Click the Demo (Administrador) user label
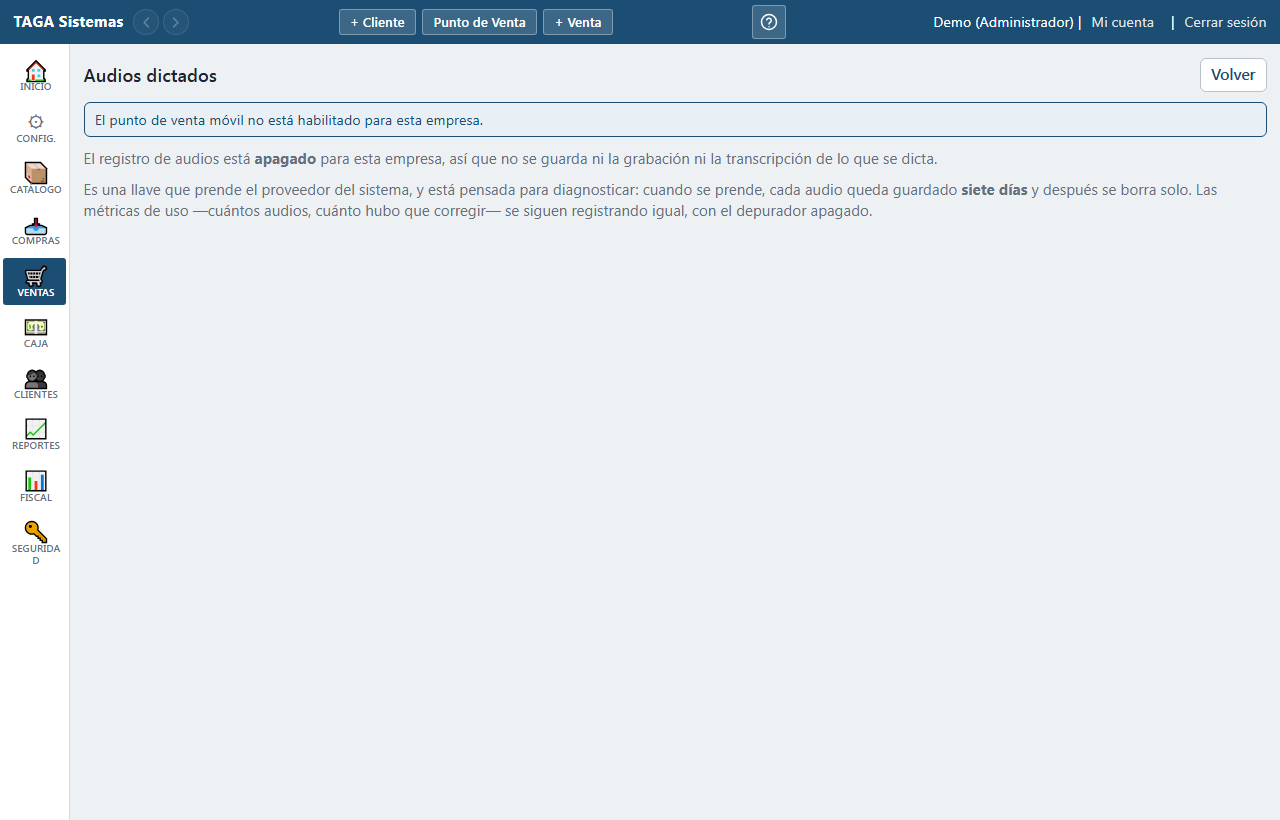 tap(1003, 22)
